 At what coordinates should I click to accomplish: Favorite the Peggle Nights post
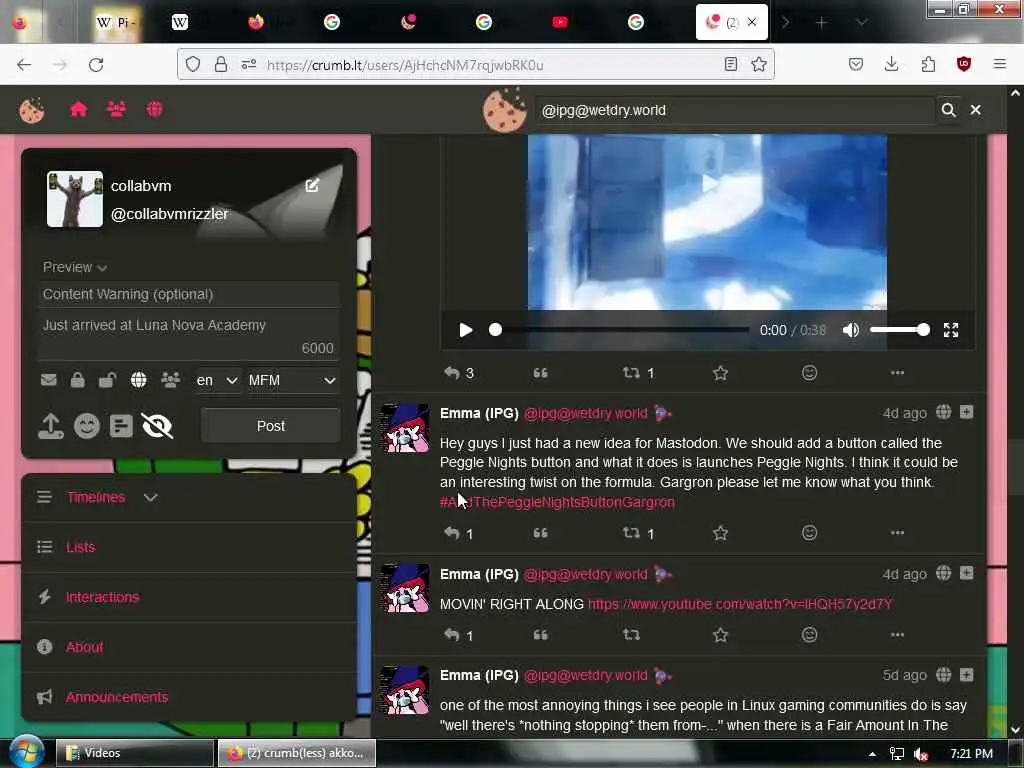click(x=720, y=533)
